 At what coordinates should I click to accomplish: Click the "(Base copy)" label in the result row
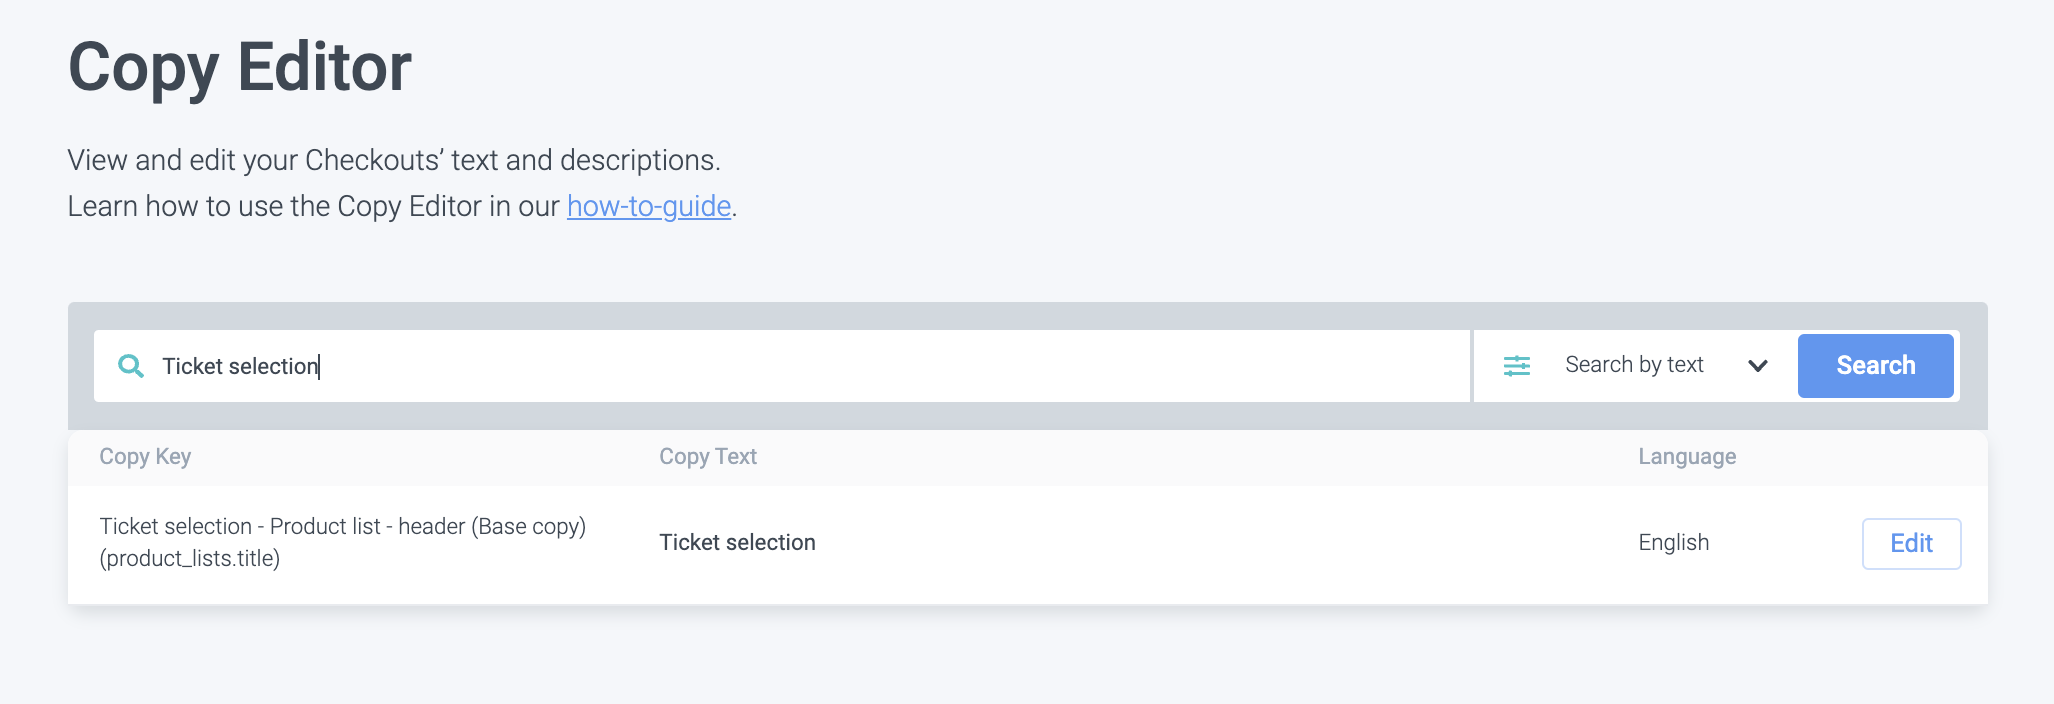[529, 526]
